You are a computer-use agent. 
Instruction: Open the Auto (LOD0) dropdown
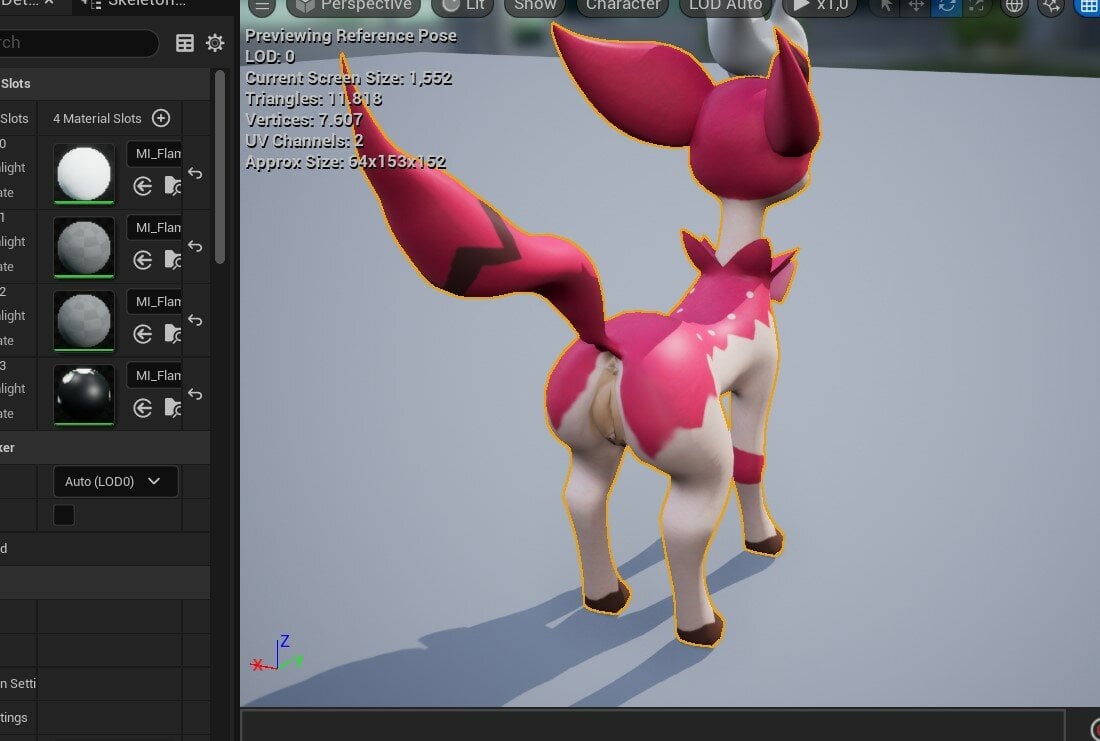click(x=115, y=481)
